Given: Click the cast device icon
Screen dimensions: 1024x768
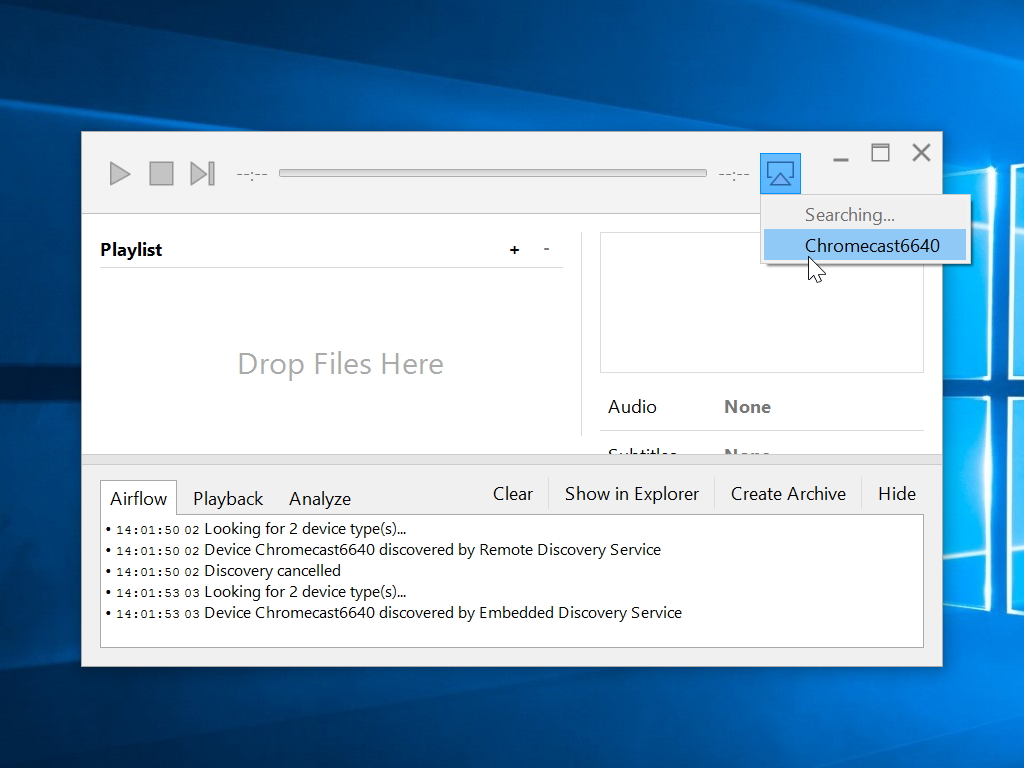Looking at the screenshot, I should [x=780, y=174].
